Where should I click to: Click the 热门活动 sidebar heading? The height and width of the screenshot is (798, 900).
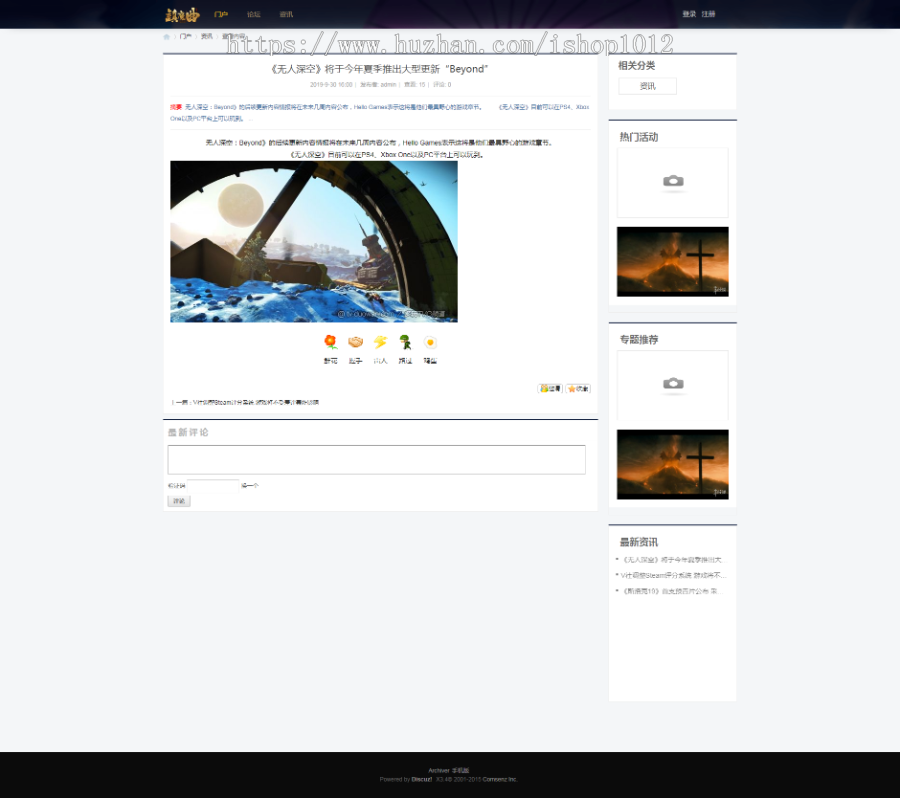[x=639, y=137]
